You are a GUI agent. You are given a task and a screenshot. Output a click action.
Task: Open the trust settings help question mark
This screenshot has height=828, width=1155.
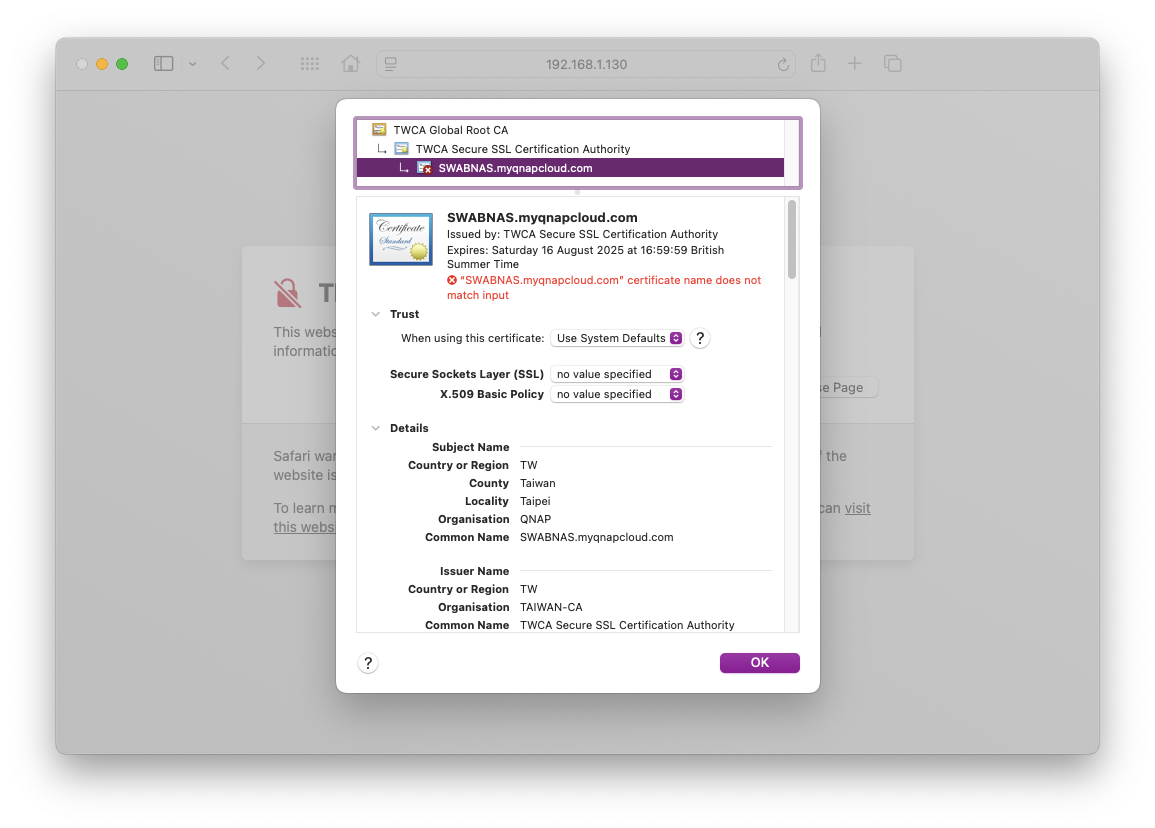point(700,338)
